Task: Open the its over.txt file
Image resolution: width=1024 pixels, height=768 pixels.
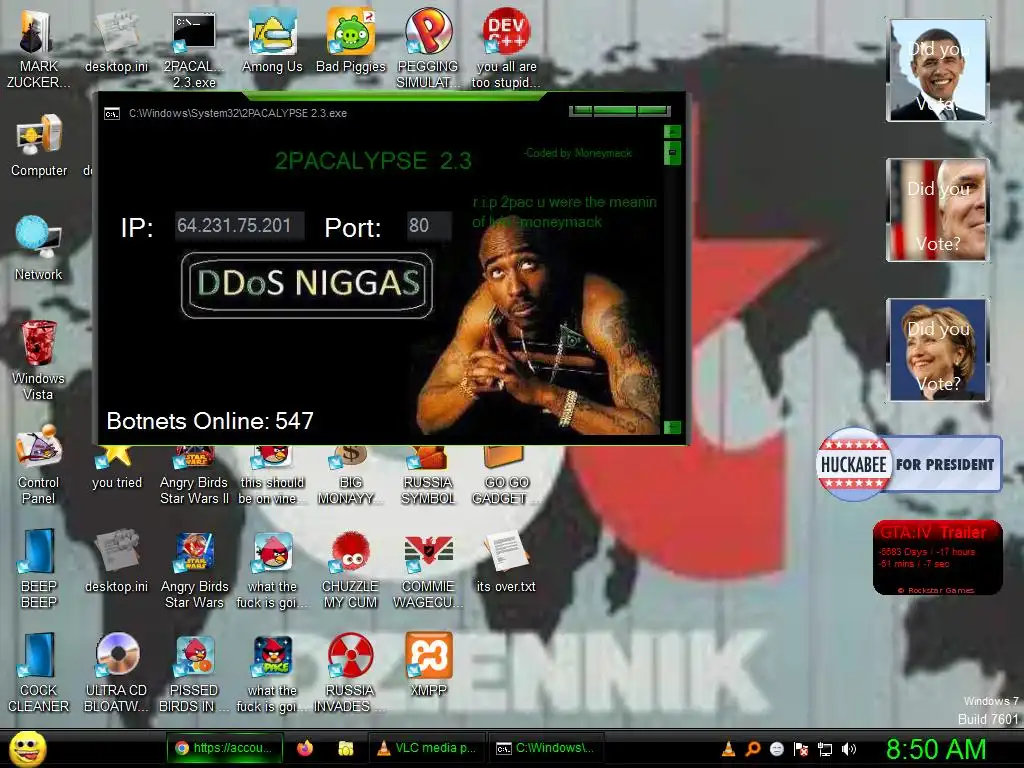Action: click(x=505, y=562)
